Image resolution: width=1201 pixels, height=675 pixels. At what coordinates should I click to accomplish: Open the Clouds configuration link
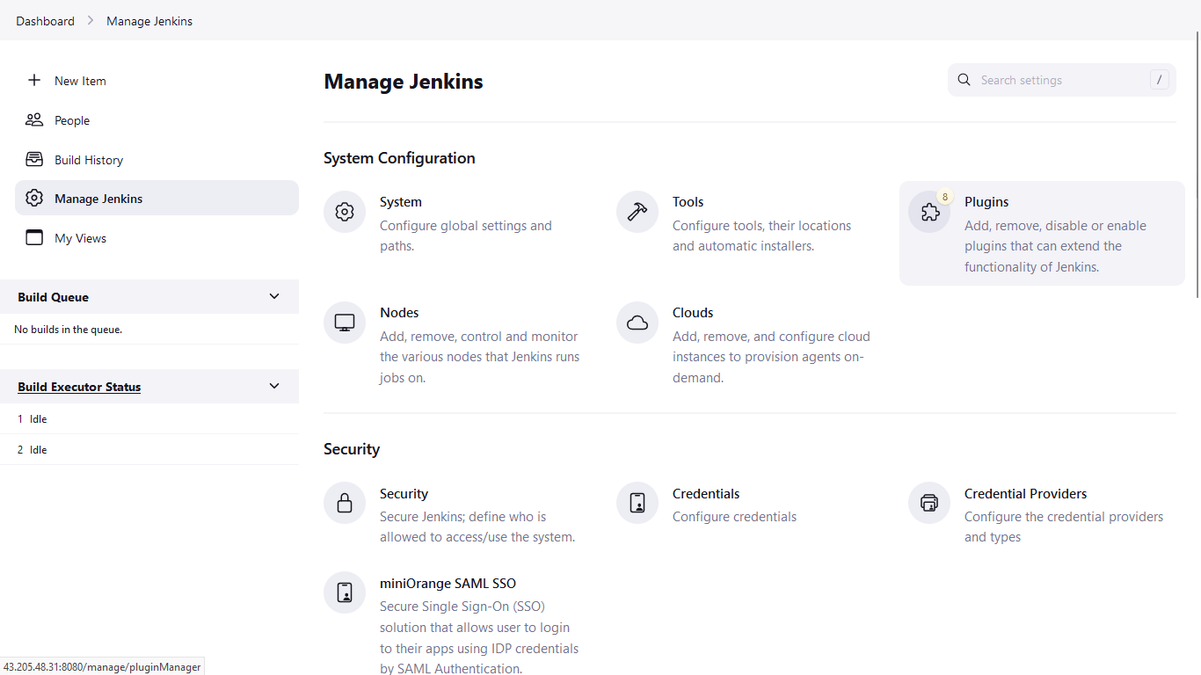(x=692, y=313)
